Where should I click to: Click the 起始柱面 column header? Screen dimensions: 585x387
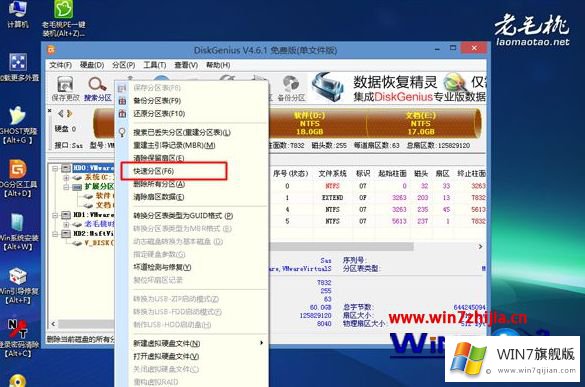tap(392, 174)
